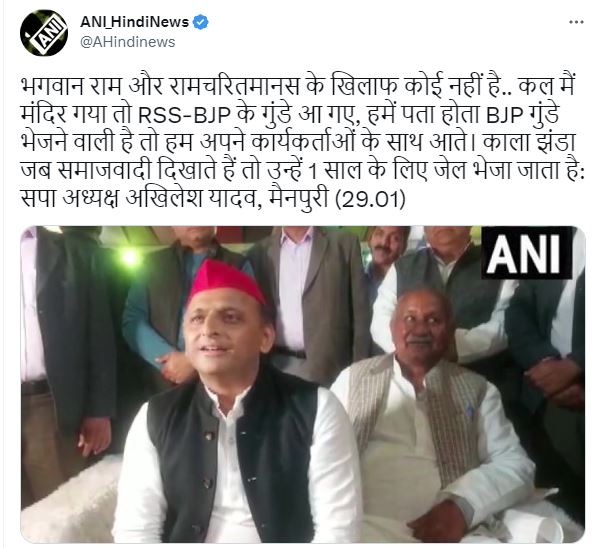Image resolution: width=596 pixels, height=548 pixels.
Task: Open the embedded press photo
Action: point(303,384)
